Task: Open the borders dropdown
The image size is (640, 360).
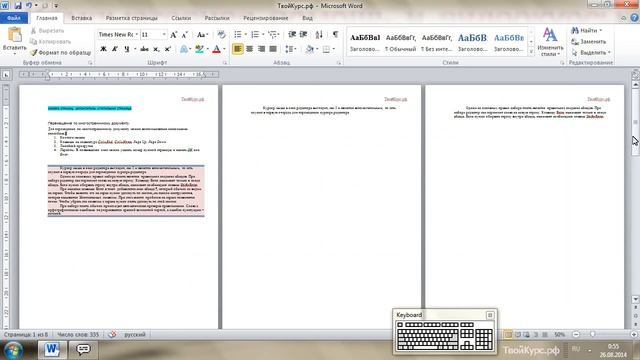Action: tap(333, 49)
